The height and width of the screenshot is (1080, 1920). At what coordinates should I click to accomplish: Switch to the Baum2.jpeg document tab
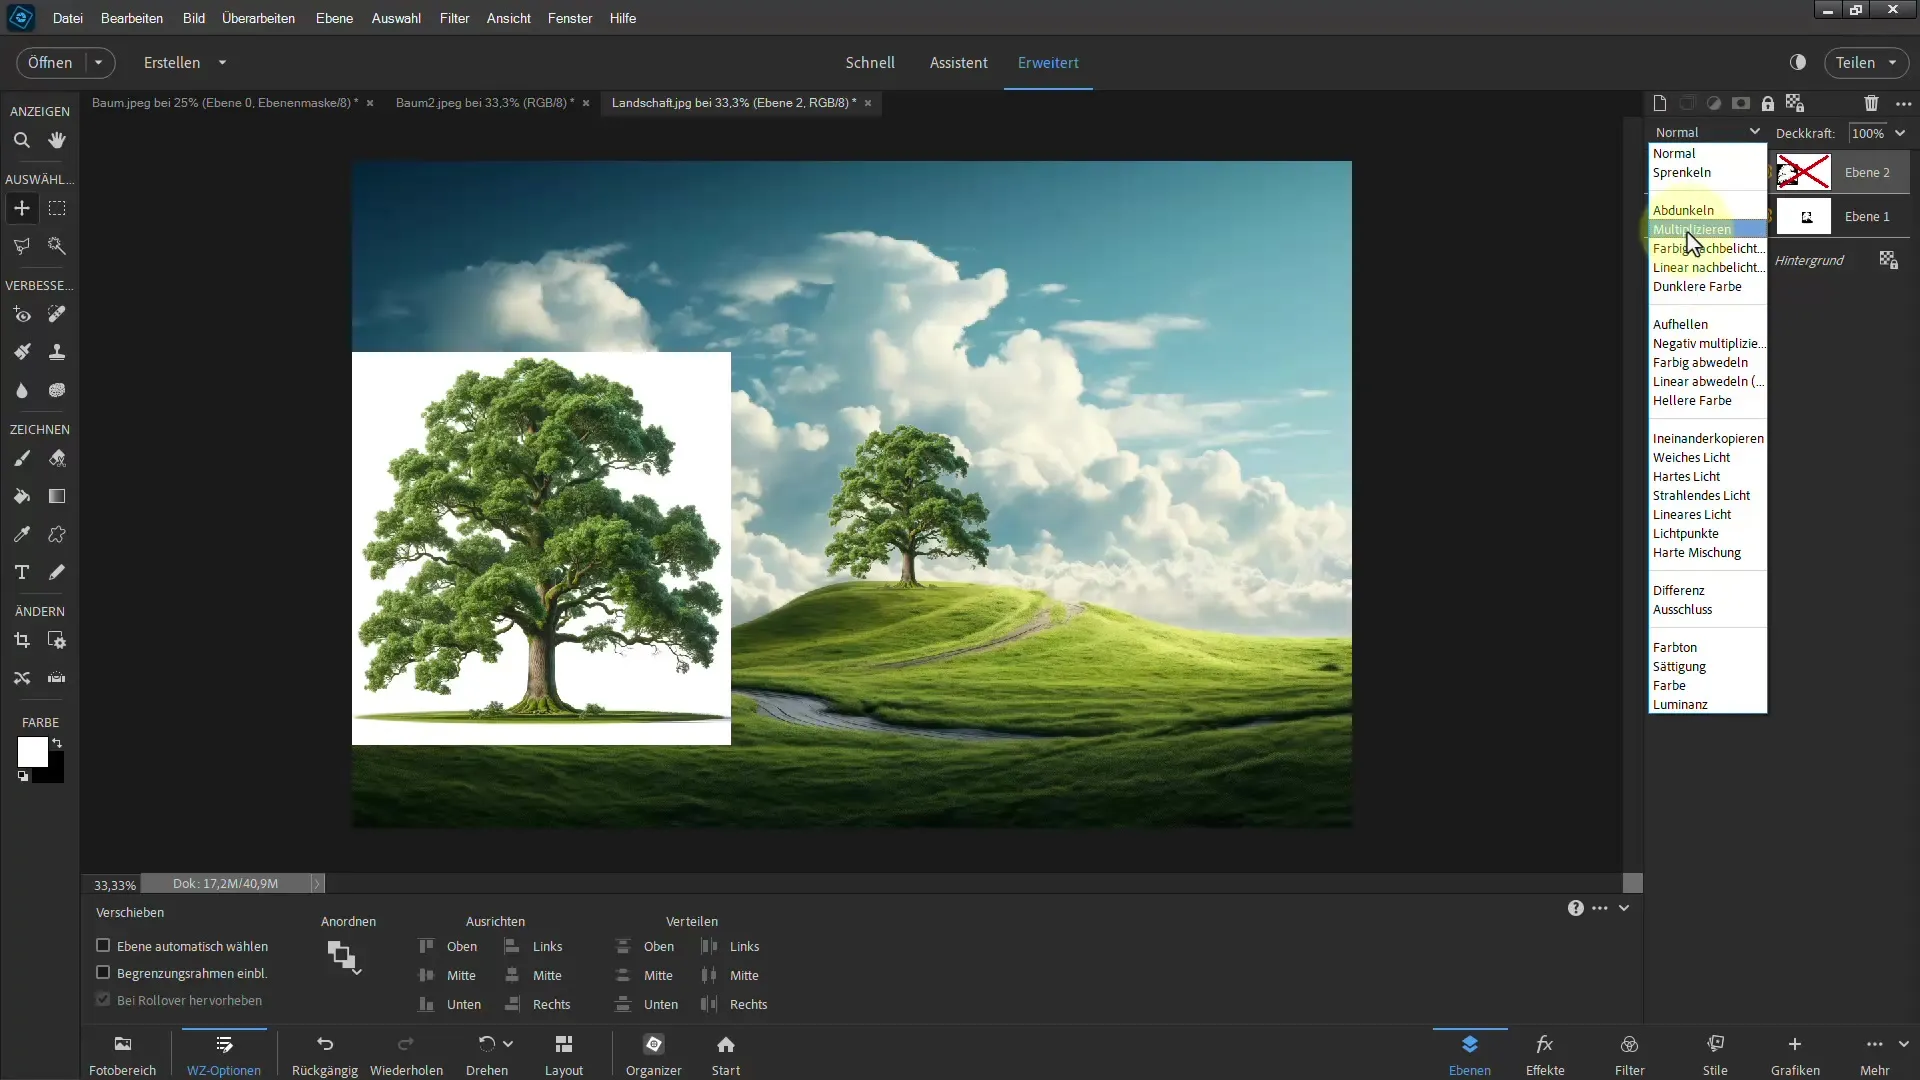[x=485, y=102]
